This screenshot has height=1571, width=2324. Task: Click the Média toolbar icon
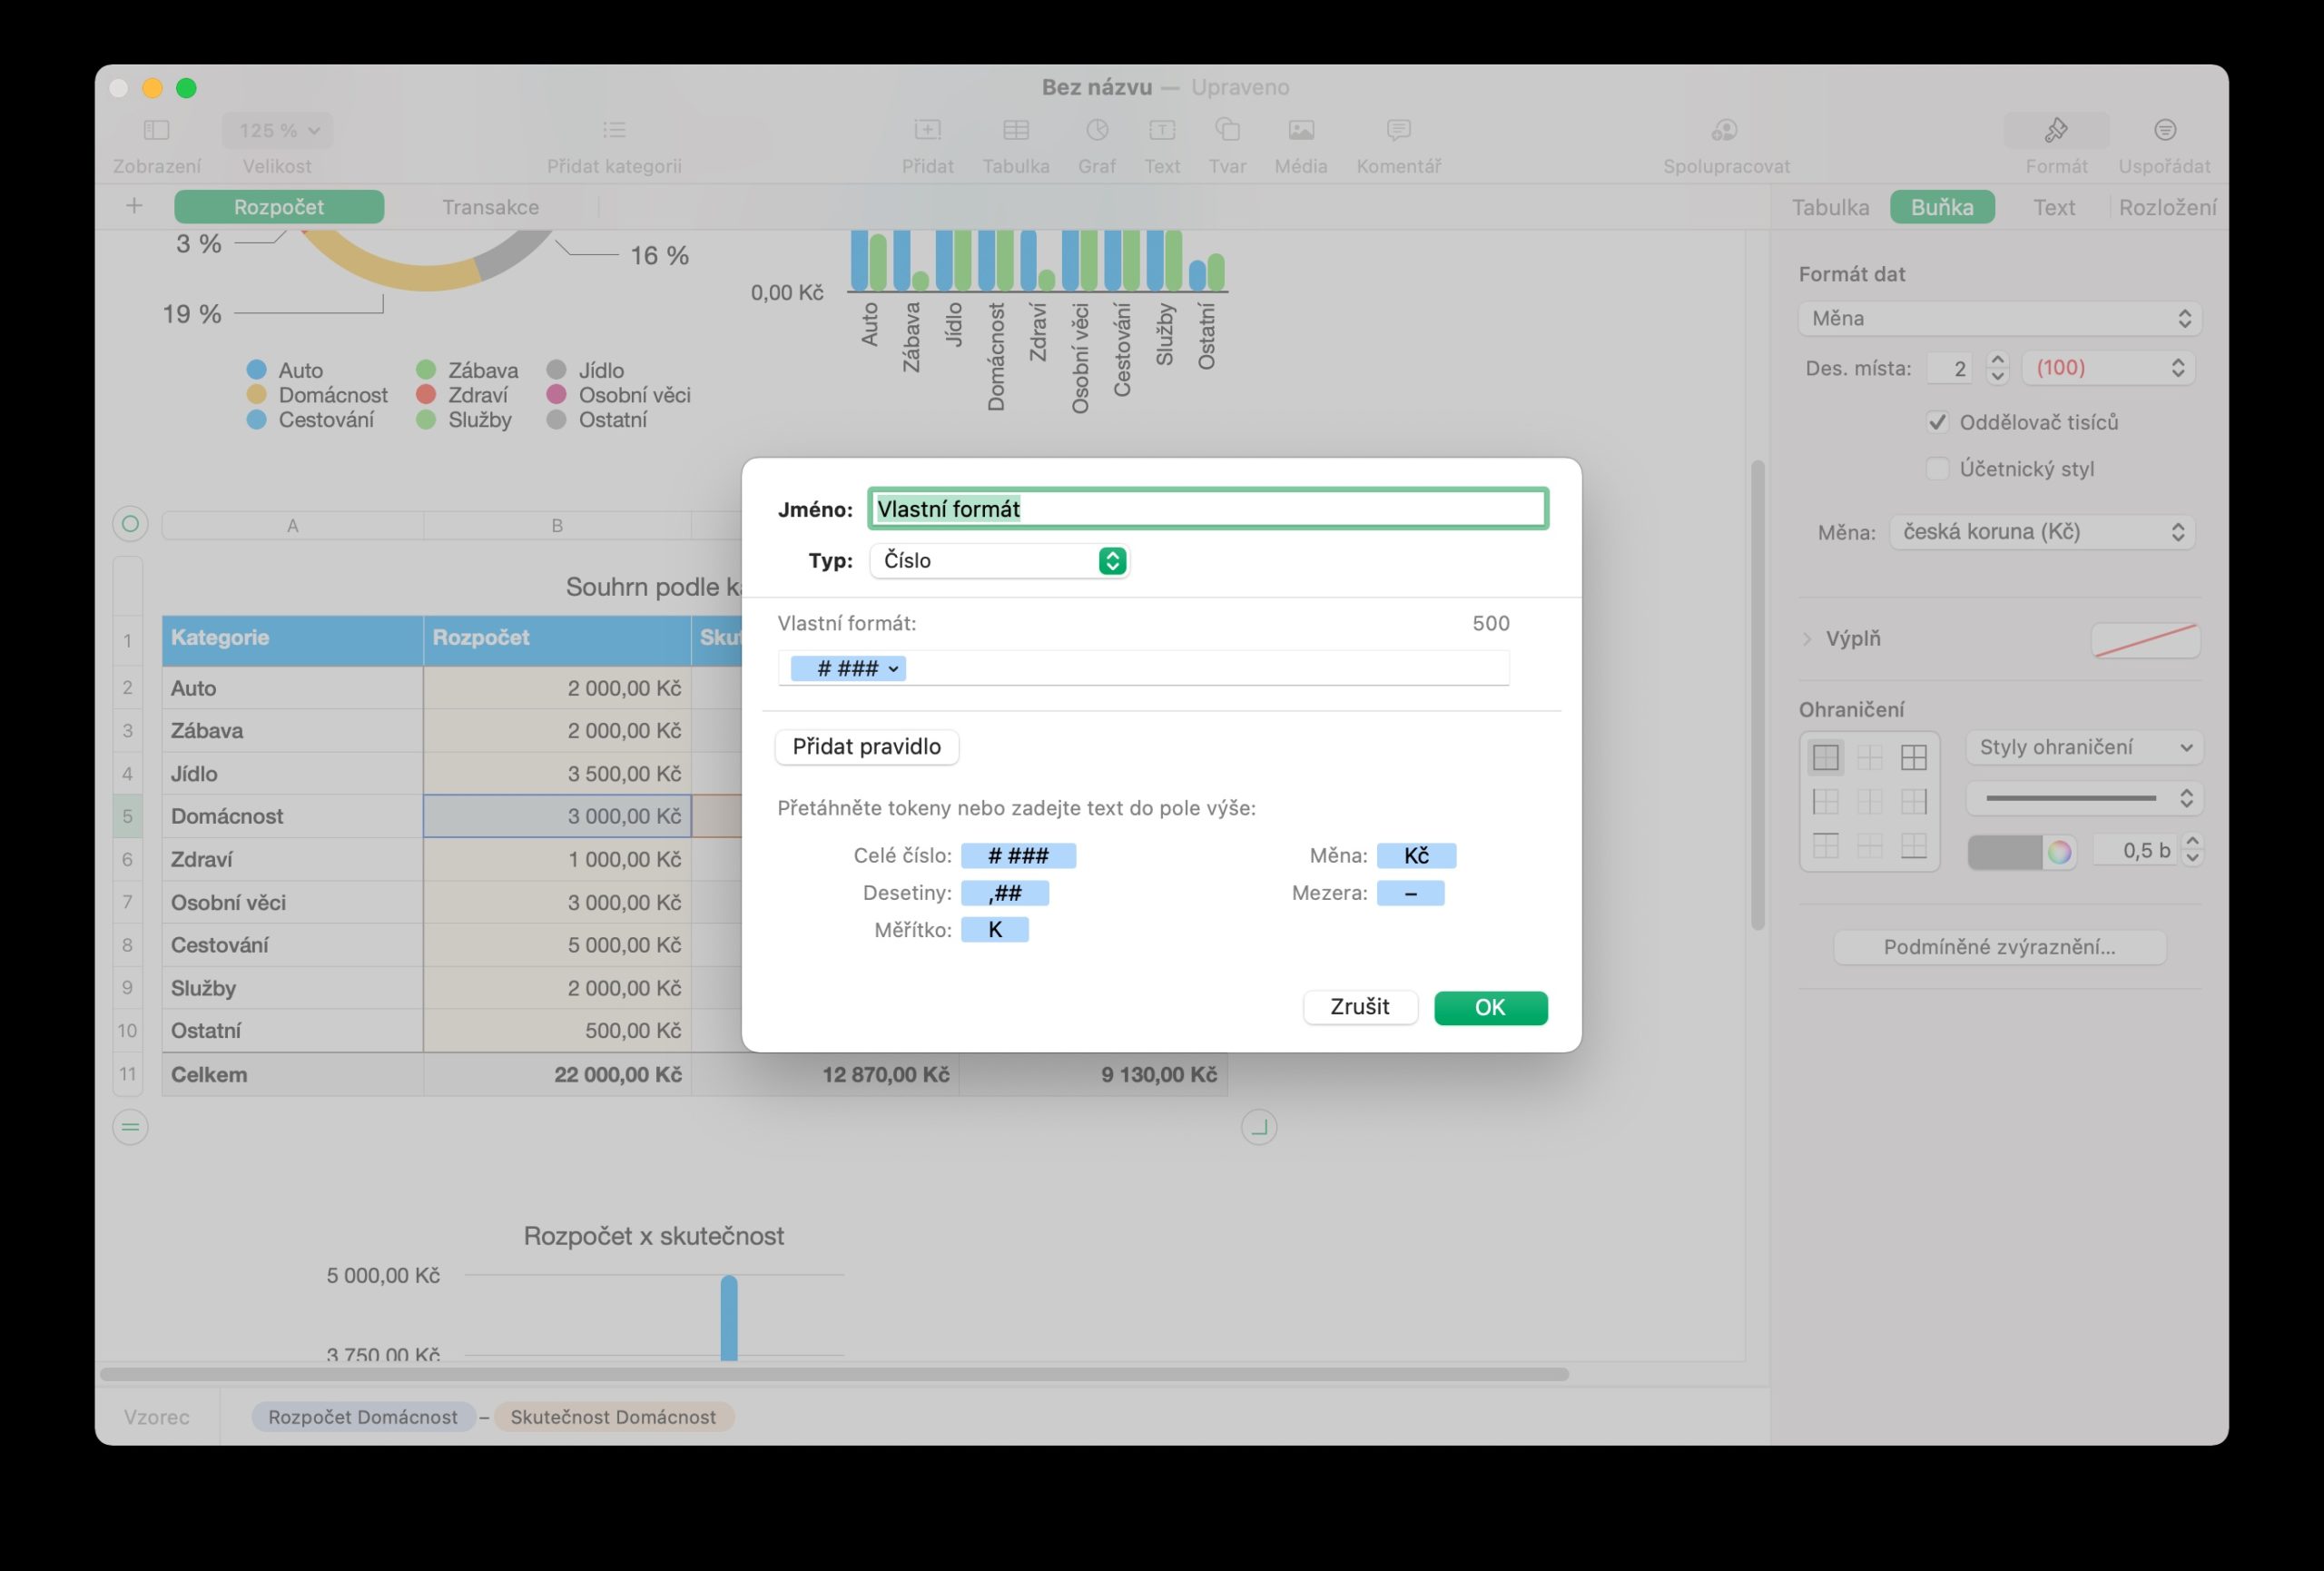point(1300,130)
